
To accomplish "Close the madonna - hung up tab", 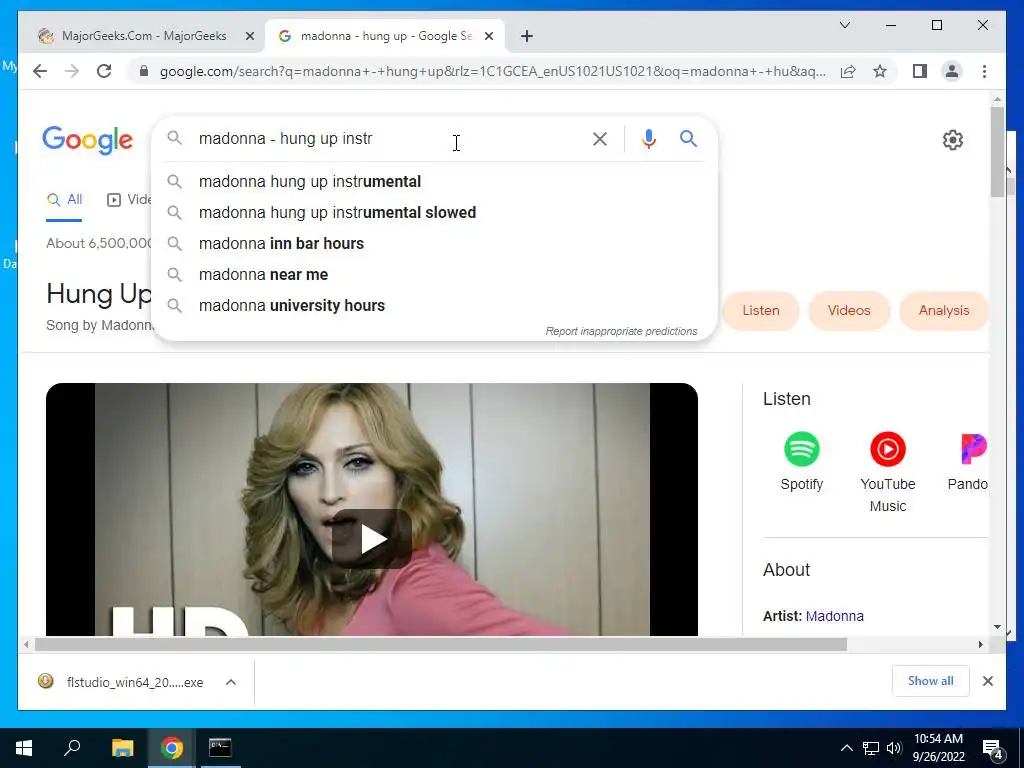I will pyautogui.click(x=488, y=36).
